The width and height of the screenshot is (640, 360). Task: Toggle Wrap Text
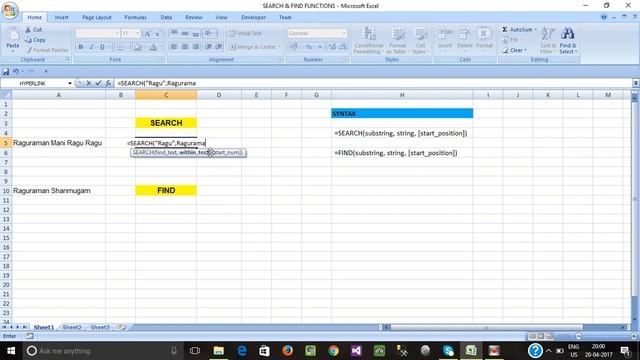245,33
